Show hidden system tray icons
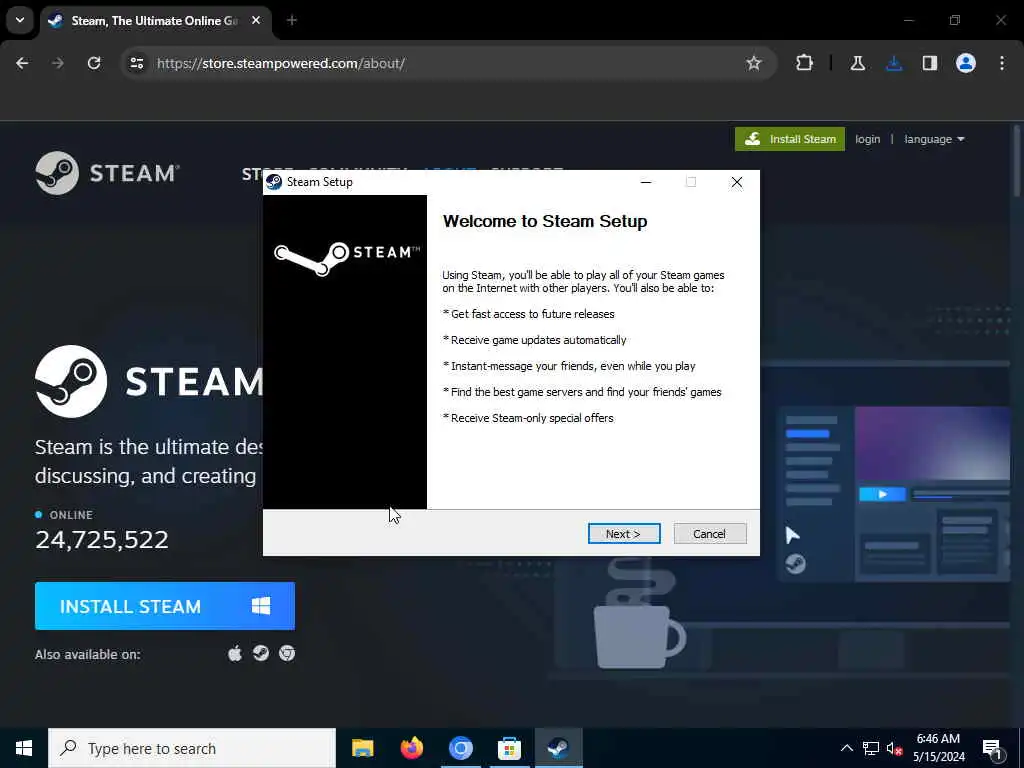 (x=846, y=748)
